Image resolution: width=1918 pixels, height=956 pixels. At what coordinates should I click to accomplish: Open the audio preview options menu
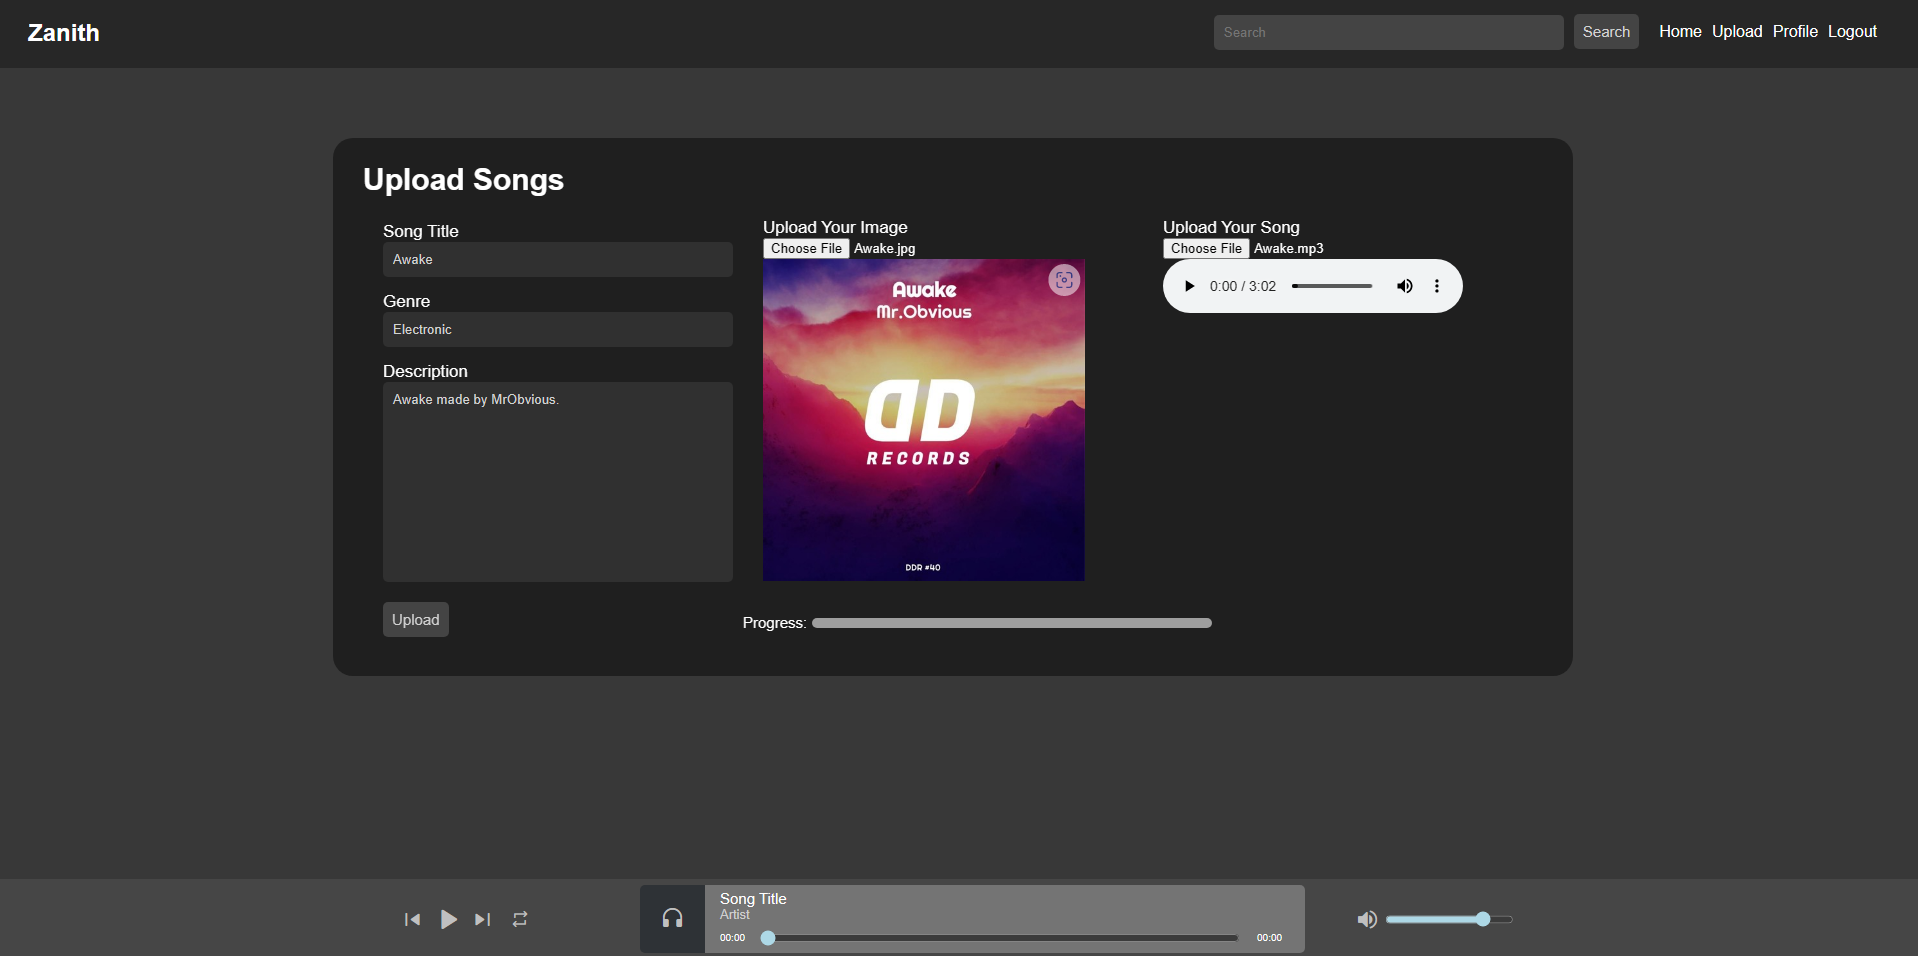tap(1436, 286)
